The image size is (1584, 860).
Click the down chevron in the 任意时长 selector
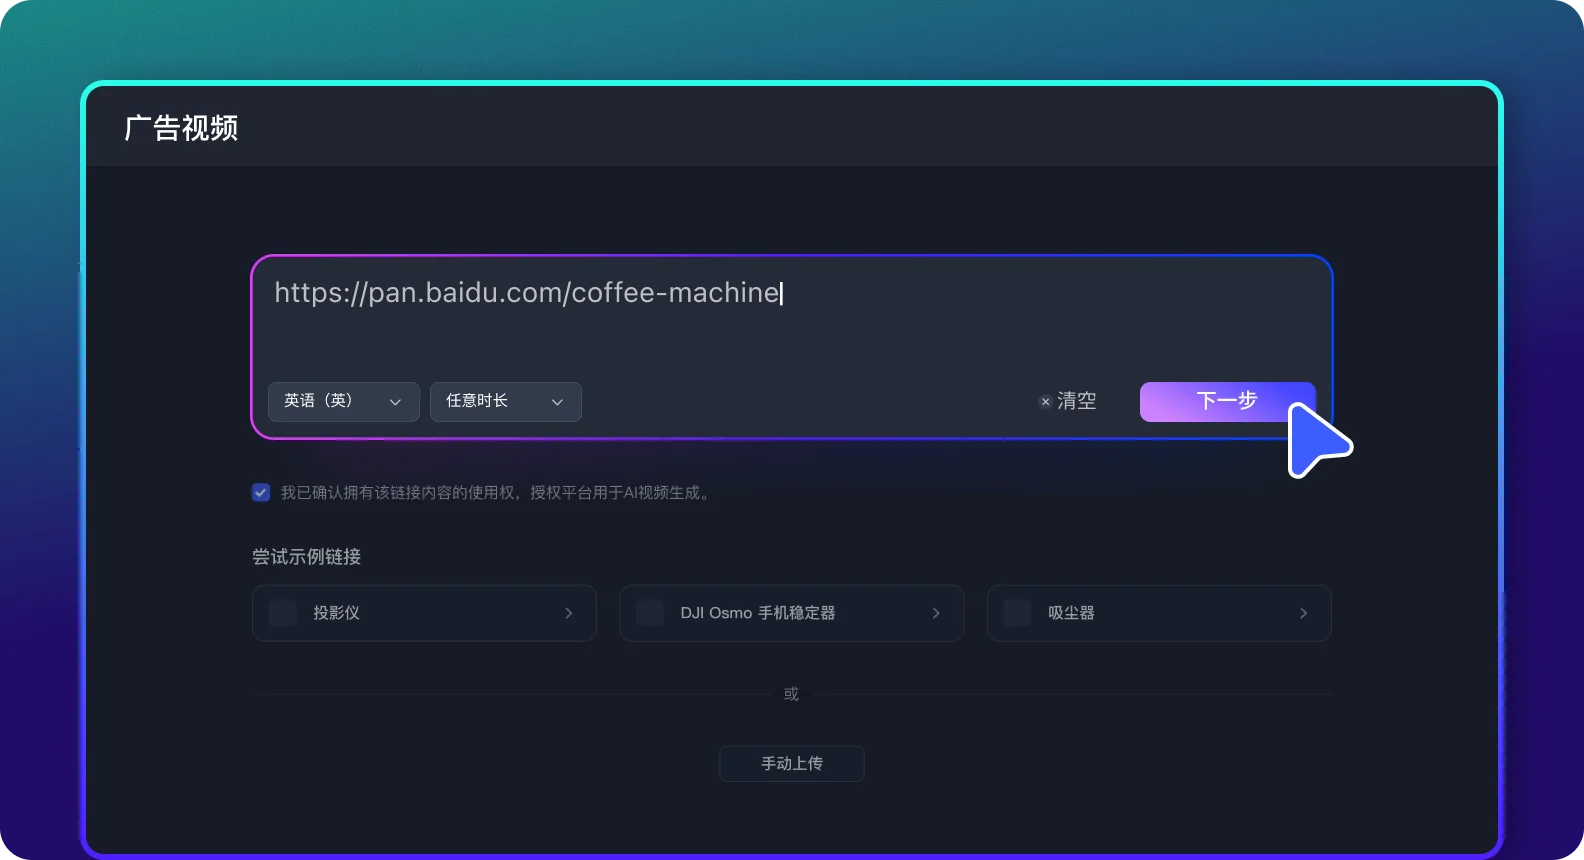click(x=557, y=402)
